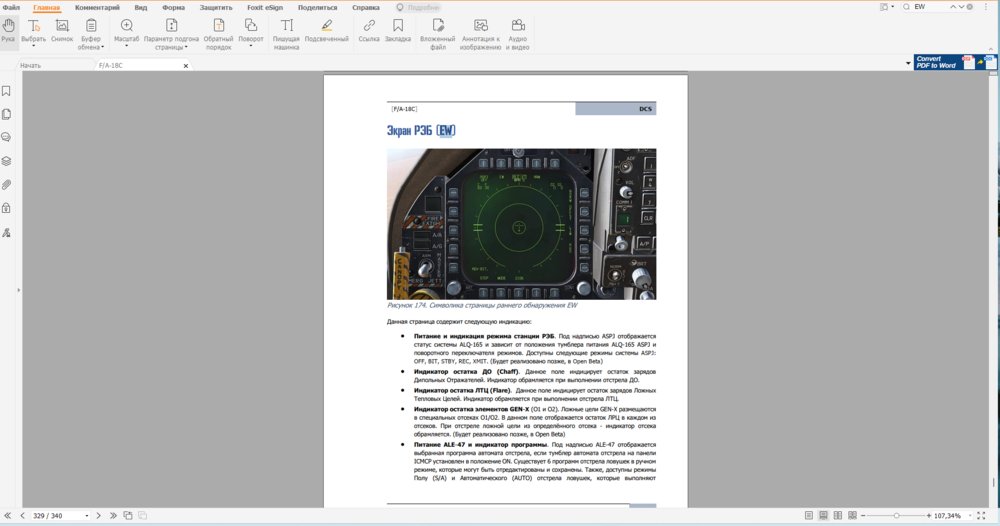Open the Поделиться tab

click(317, 8)
